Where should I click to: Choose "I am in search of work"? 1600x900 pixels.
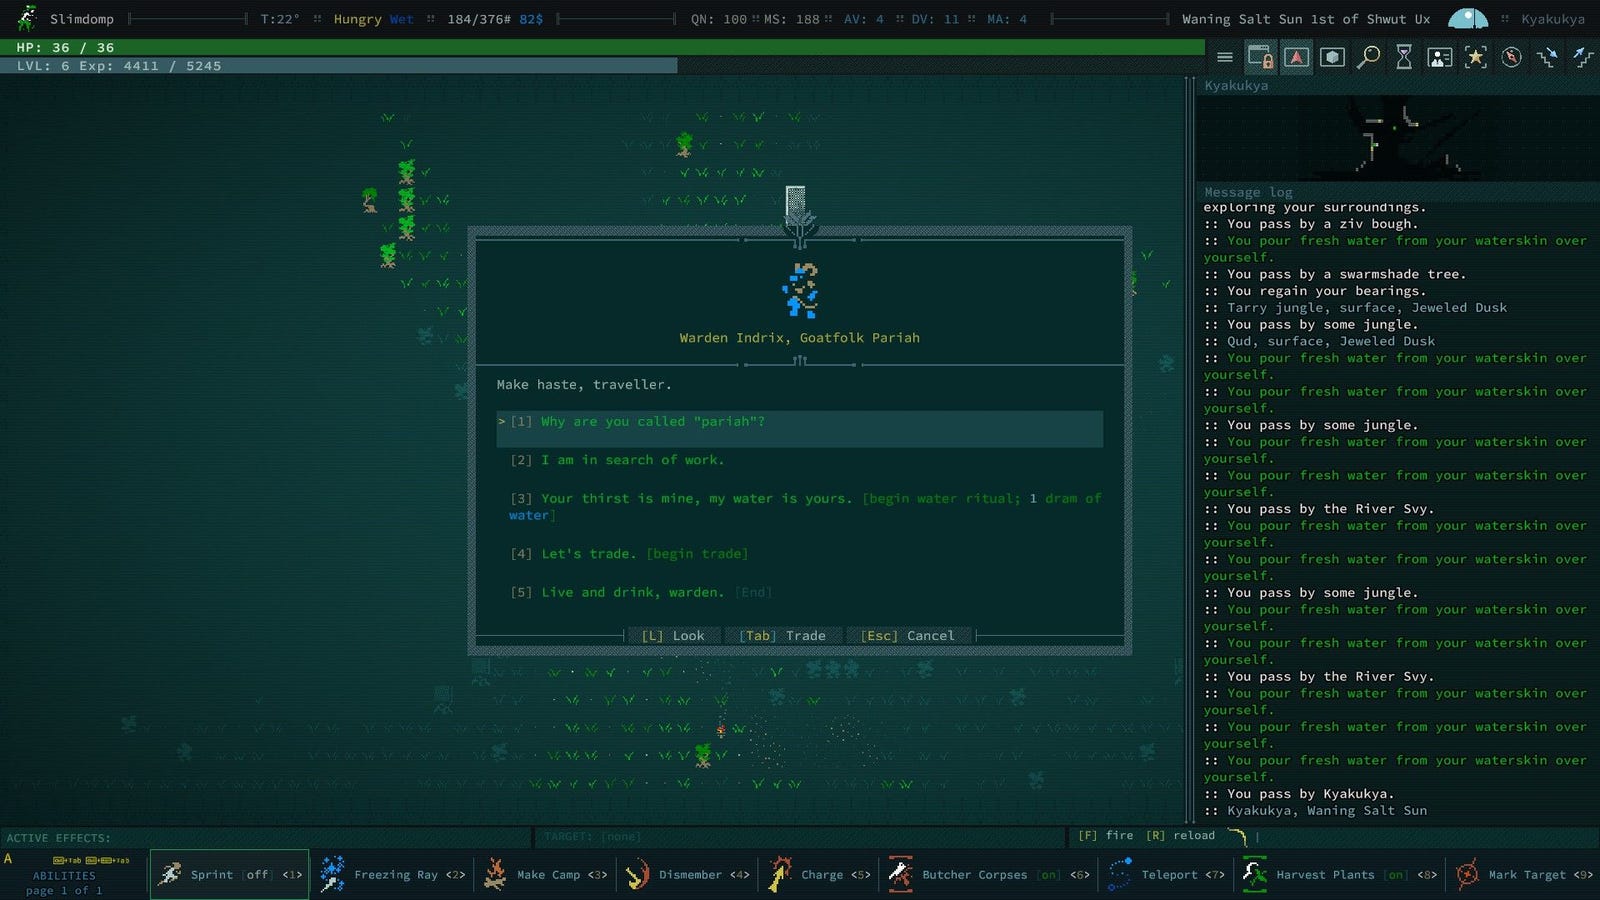pyautogui.click(x=632, y=460)
